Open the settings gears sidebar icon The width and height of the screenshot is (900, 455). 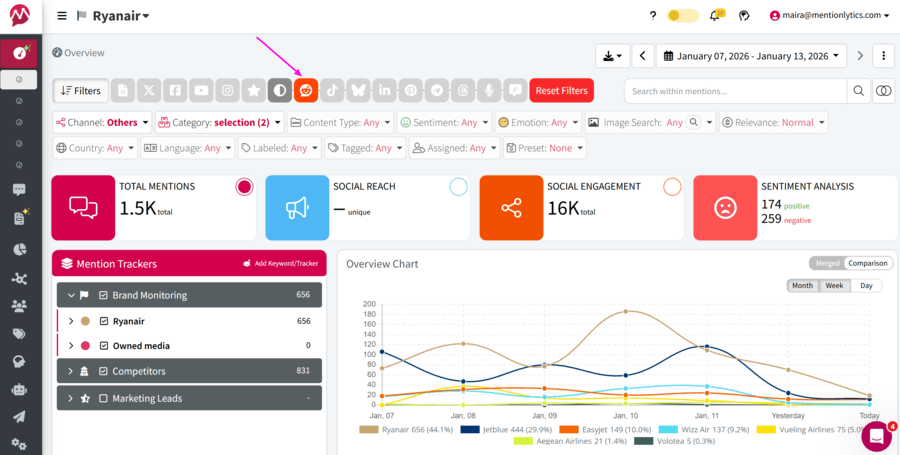tap(19, 445)
